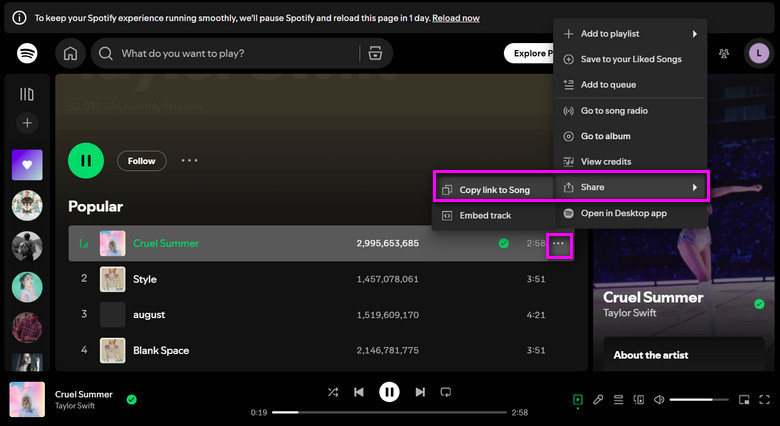Toggle the saved checkmark on Cruel Summer row
Image resolution: width=780 pixels, height=426 pixels.
click(503, 243)
